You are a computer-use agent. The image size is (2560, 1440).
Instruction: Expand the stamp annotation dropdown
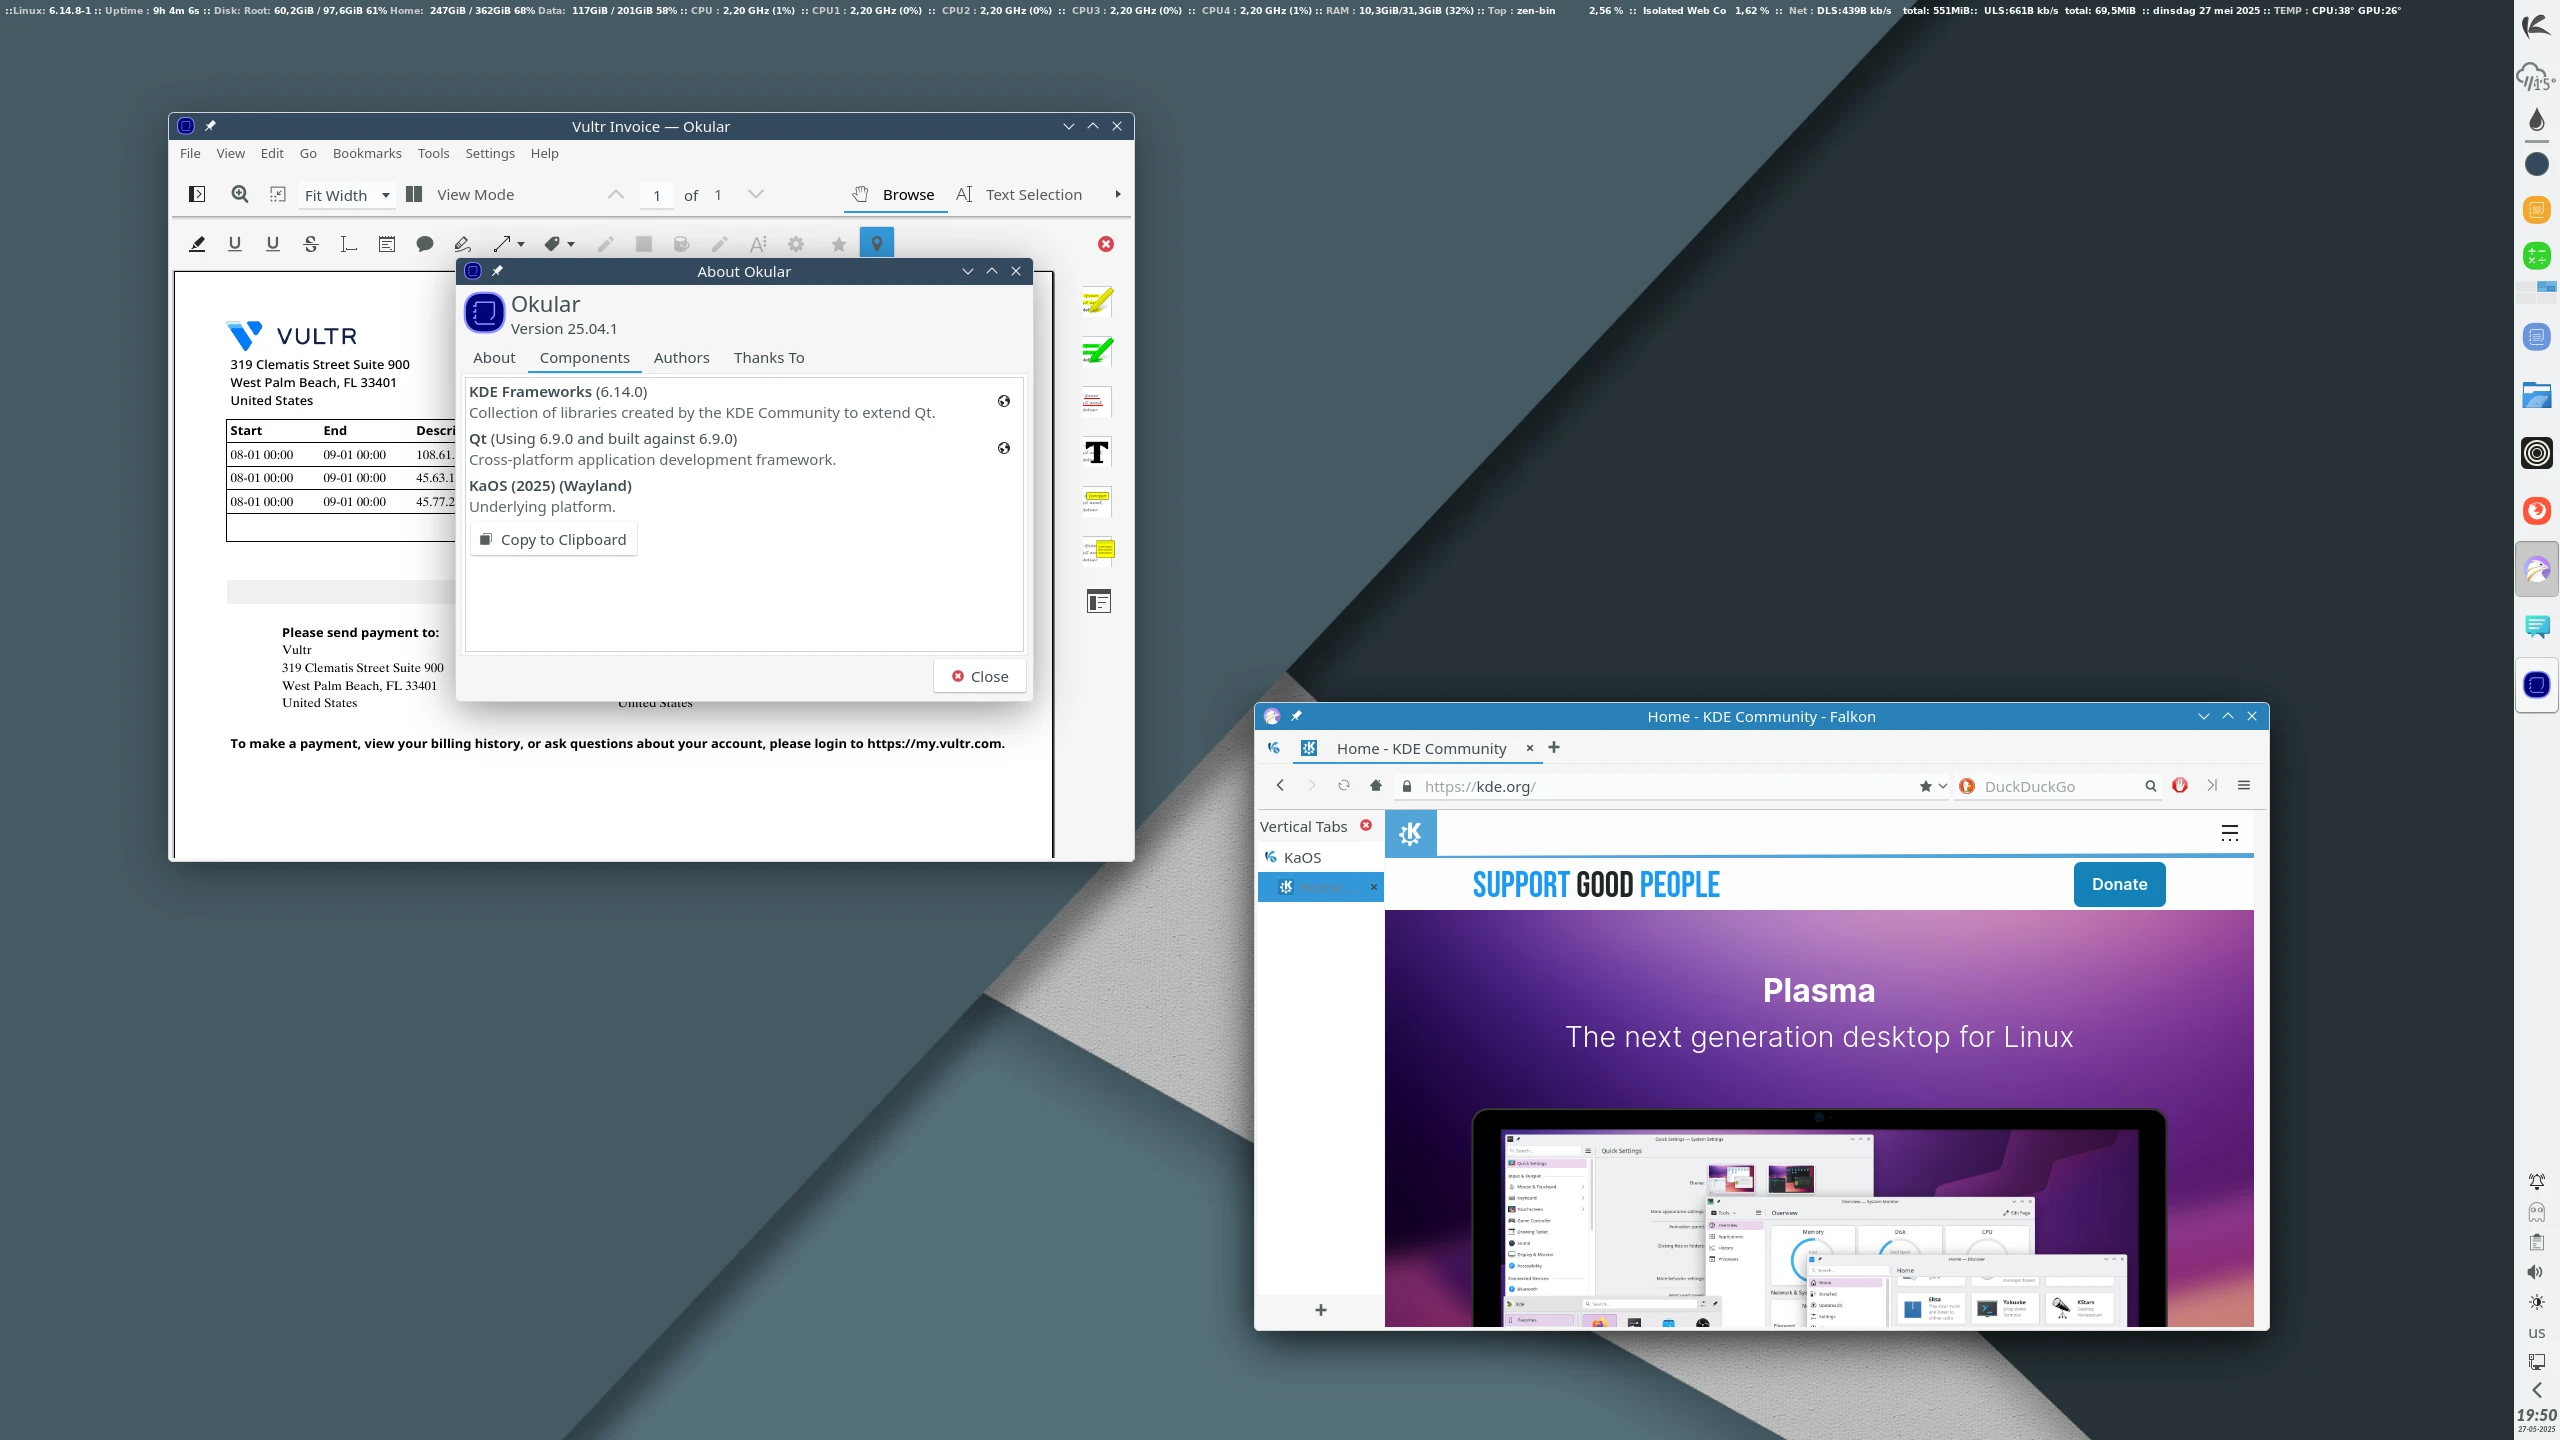[571, 244]
